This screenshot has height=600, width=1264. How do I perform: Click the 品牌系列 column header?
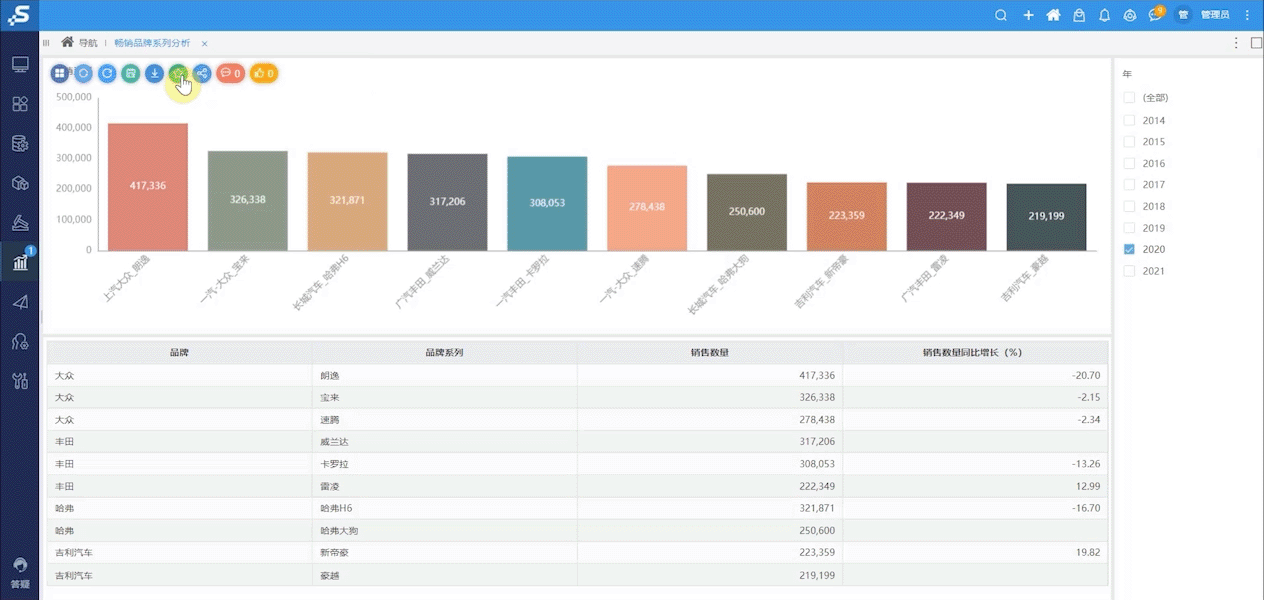pyautogui.click(x=444, y=352)
